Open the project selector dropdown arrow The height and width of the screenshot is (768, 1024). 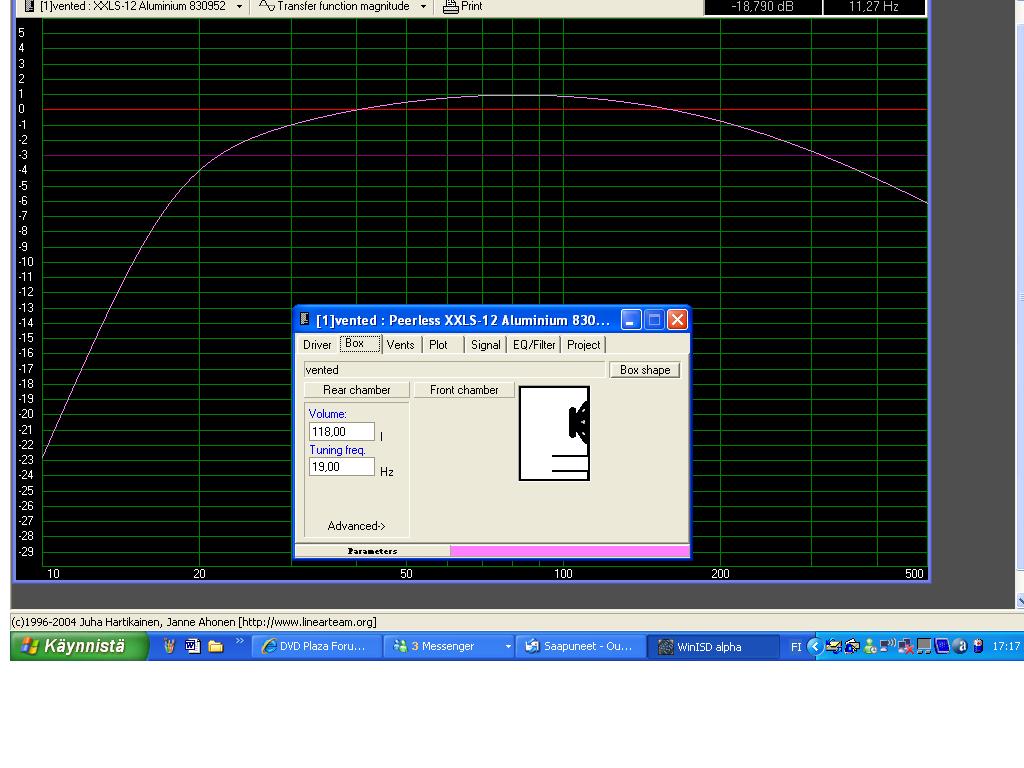coord(239,7)
